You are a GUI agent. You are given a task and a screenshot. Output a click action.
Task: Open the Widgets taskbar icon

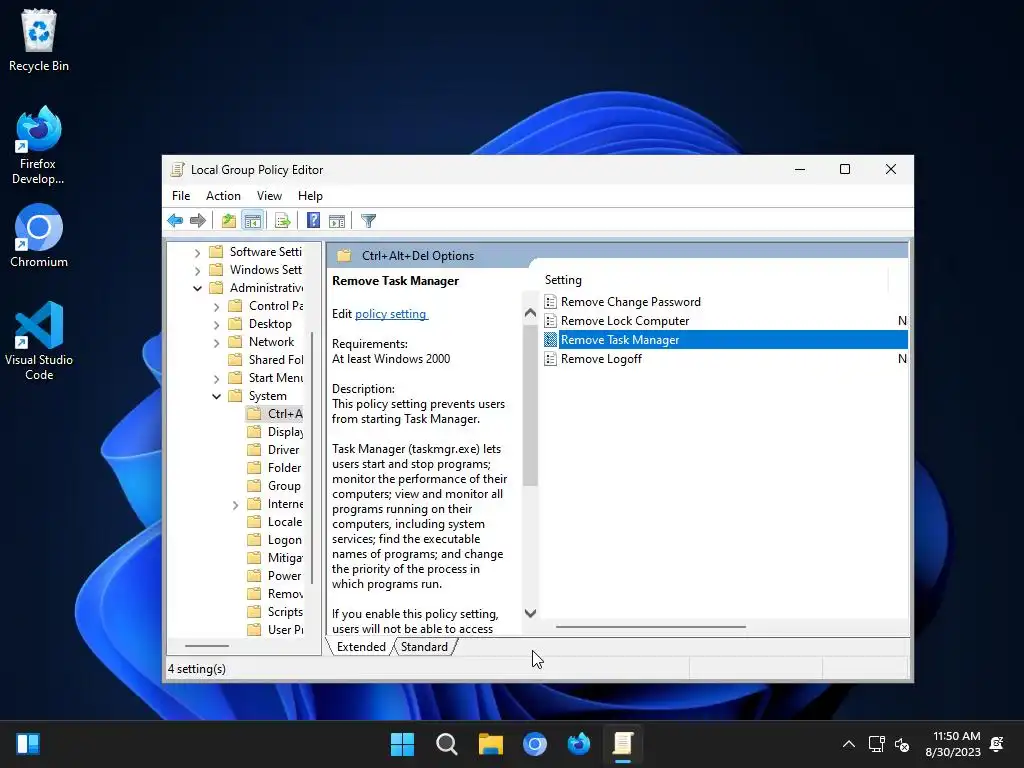pyautogui.click(x=28, y=744)
